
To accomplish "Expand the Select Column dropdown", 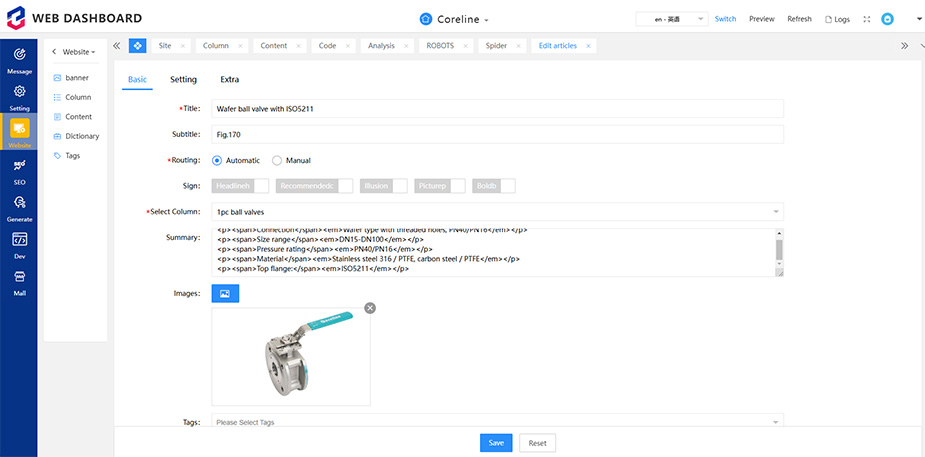I will (497, 212).
